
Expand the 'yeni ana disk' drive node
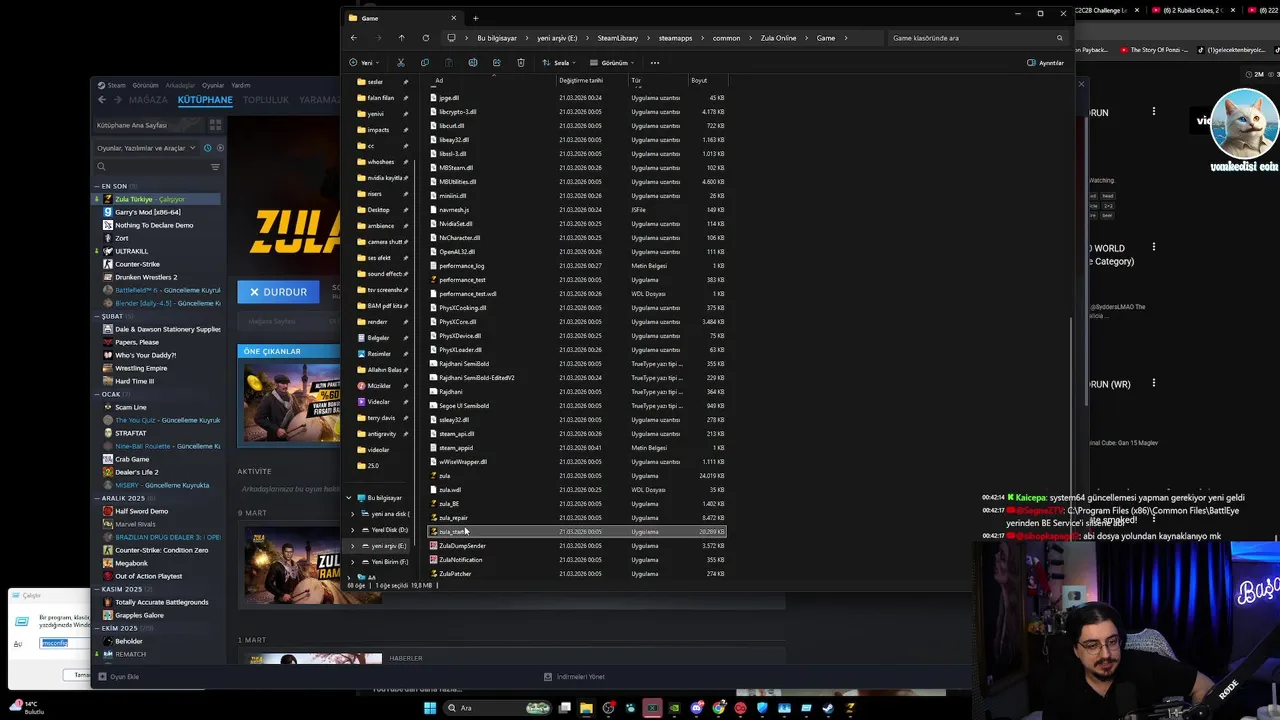(353, 514)
